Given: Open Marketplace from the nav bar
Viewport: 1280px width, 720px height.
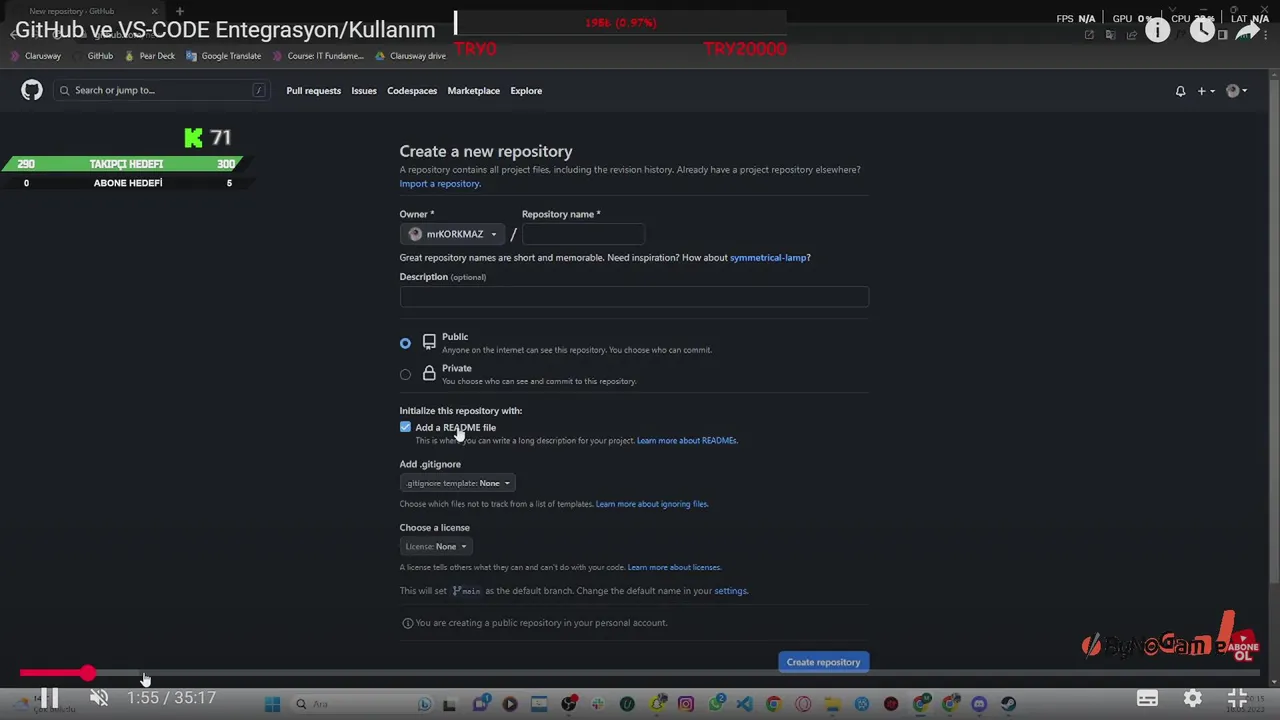Looking at the screenshot, I should pyautogui.click(x=473, y=91).
